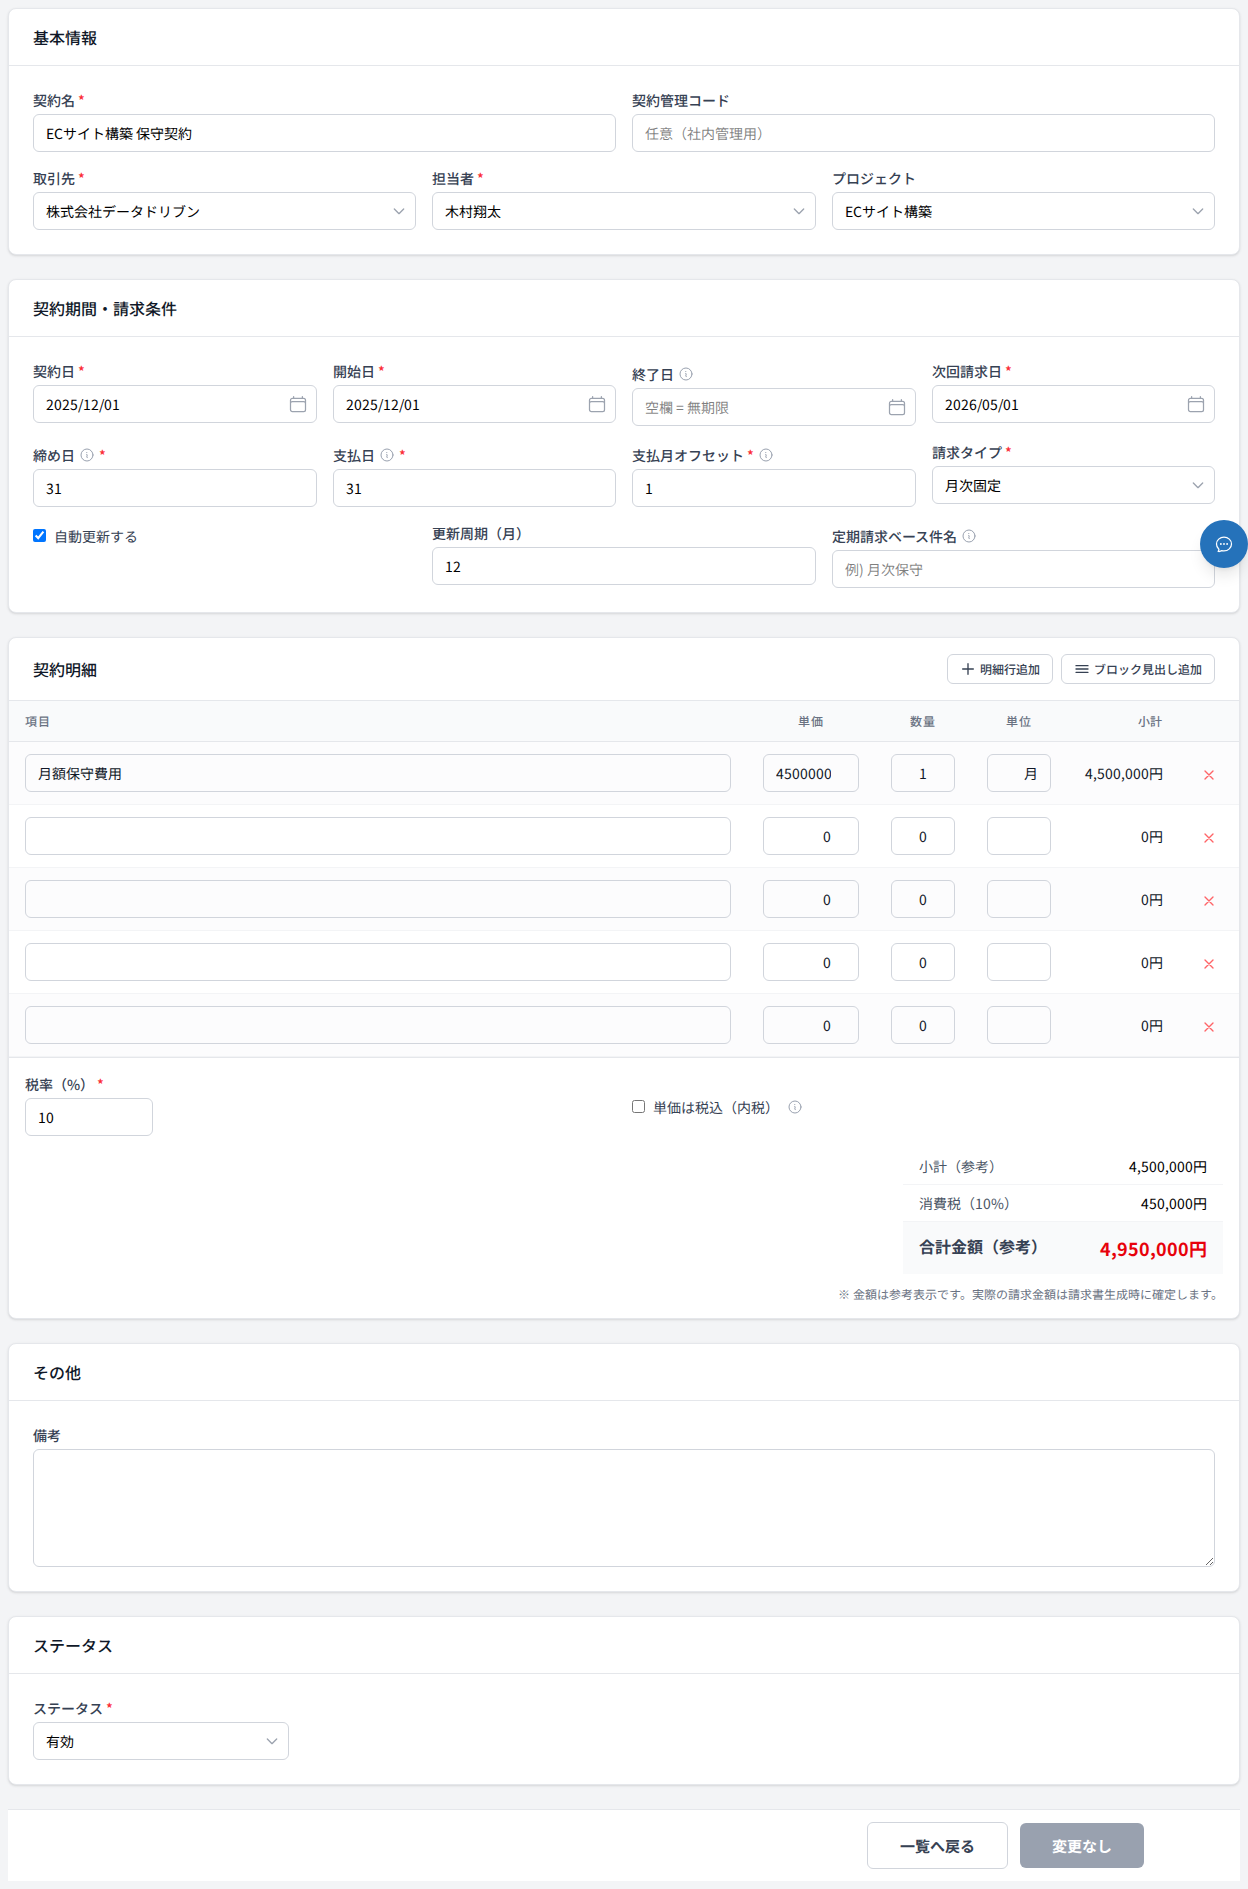Click the 月額保守費用 row subtotal 4,500,000円

coord(1124,774)
